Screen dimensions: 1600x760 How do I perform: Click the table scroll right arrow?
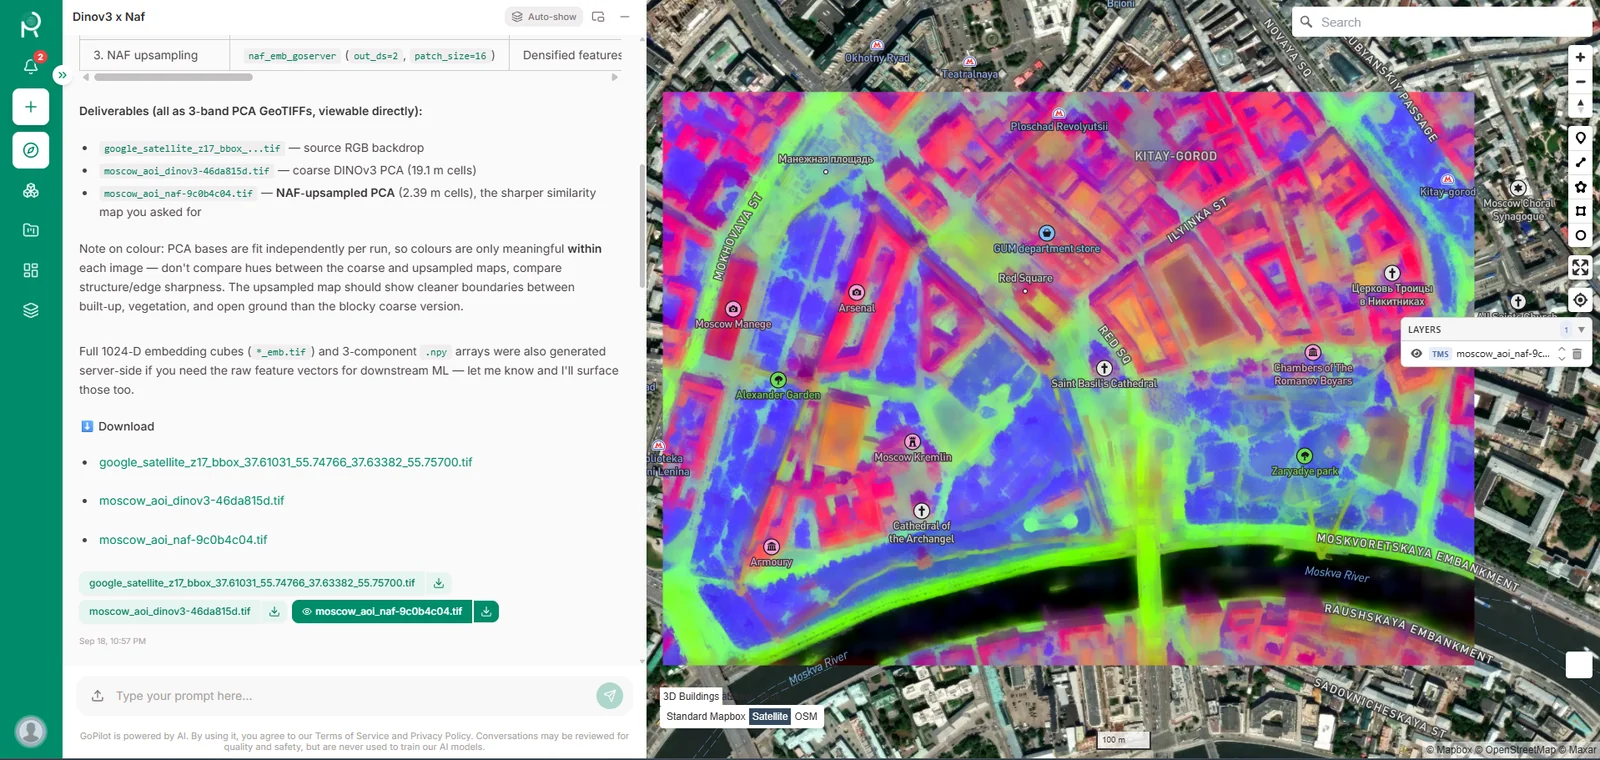[x=614, y=77]
